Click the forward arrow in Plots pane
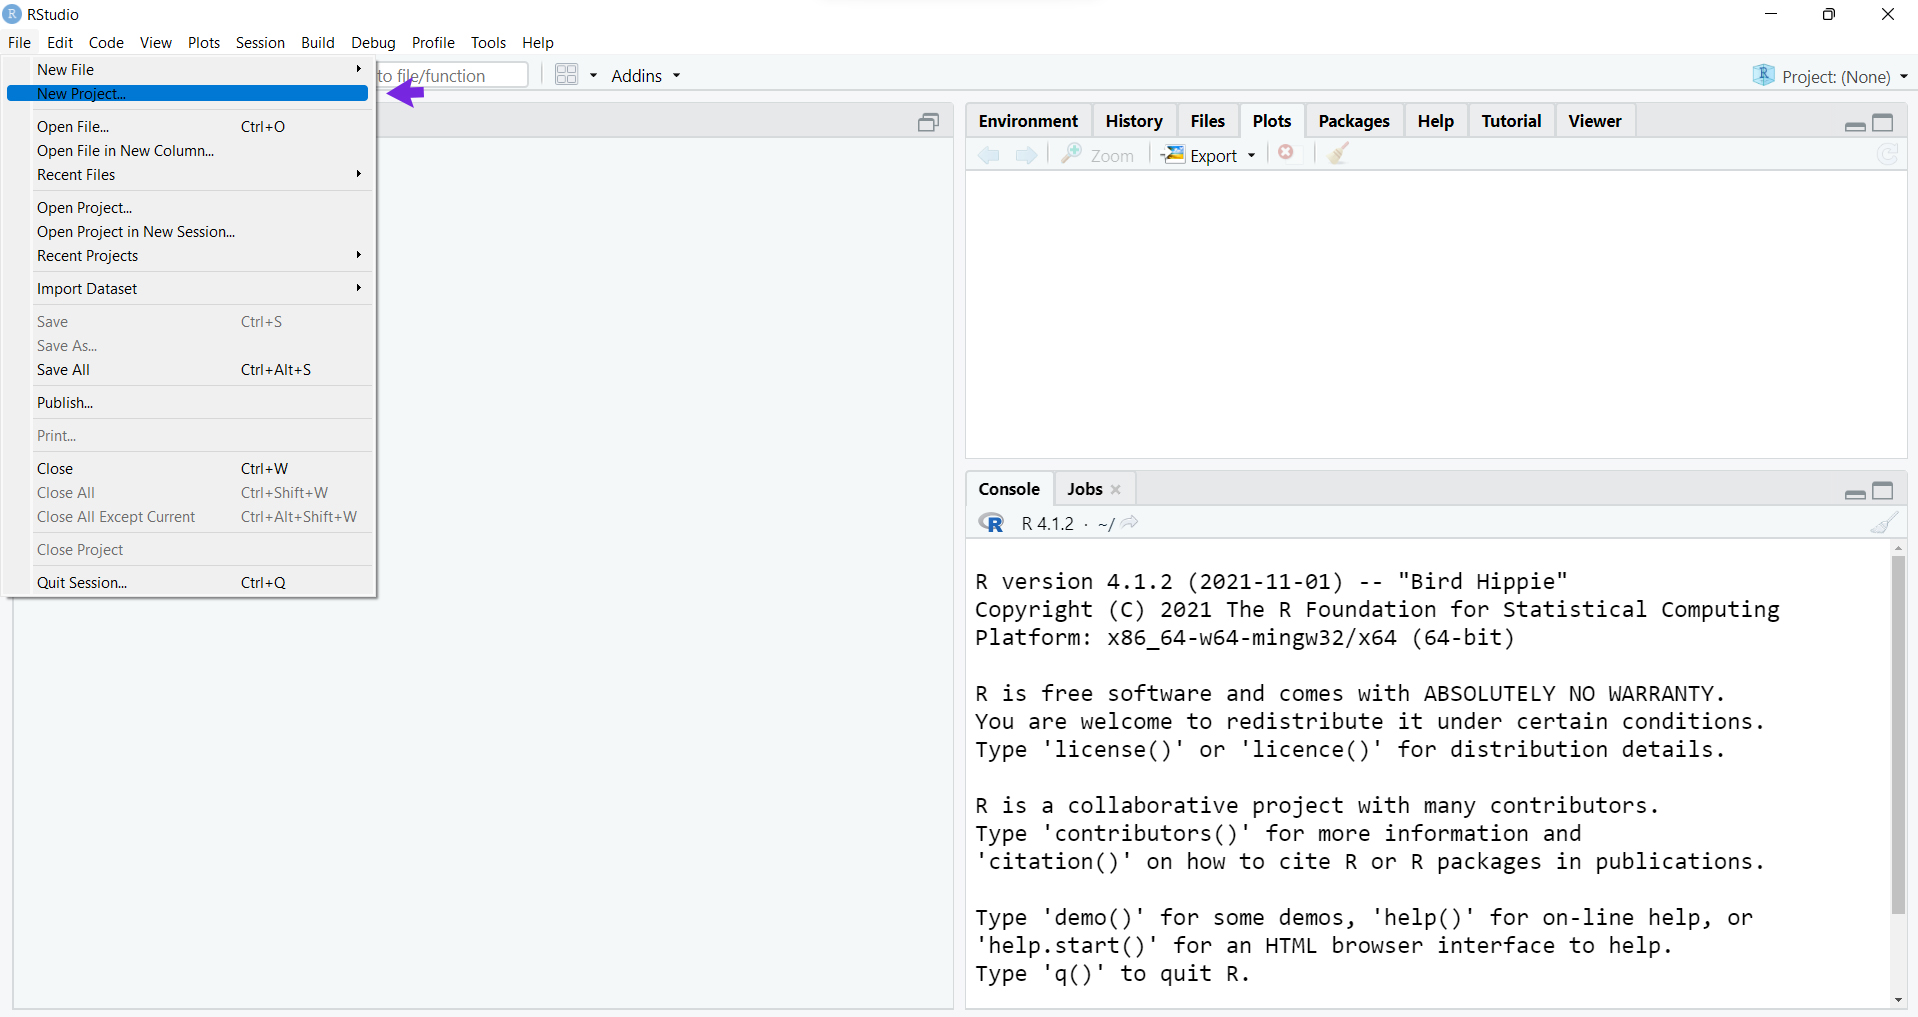The image size is (1918, 1017). 1026,155
